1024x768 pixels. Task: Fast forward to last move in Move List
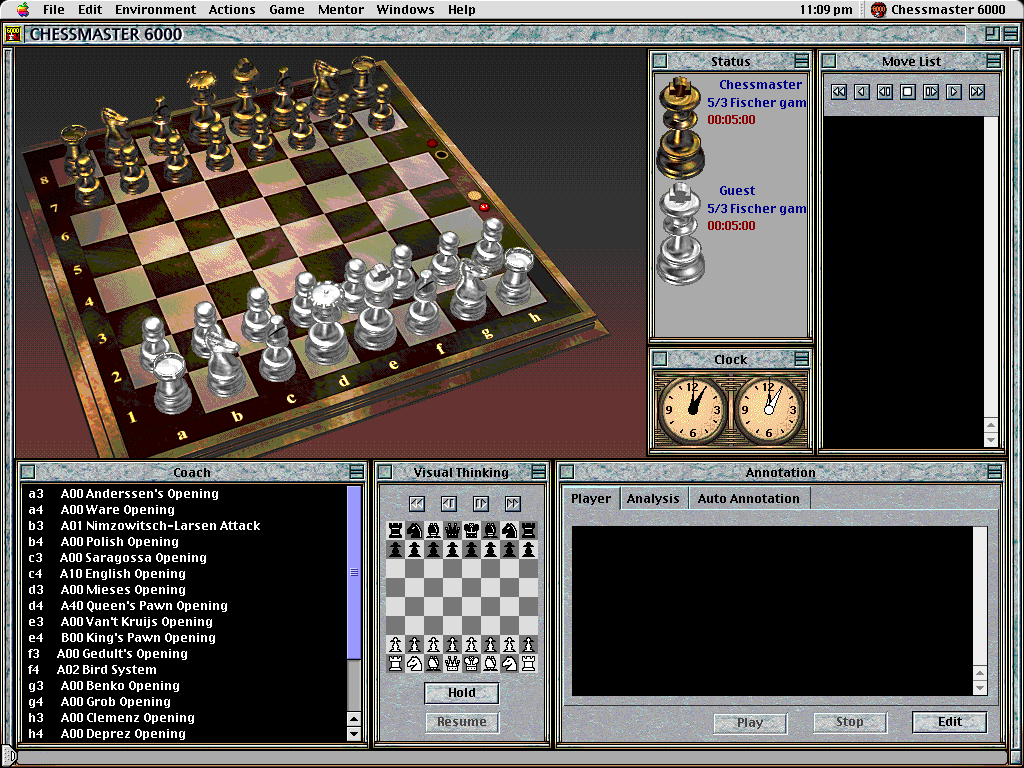[978, 91]
